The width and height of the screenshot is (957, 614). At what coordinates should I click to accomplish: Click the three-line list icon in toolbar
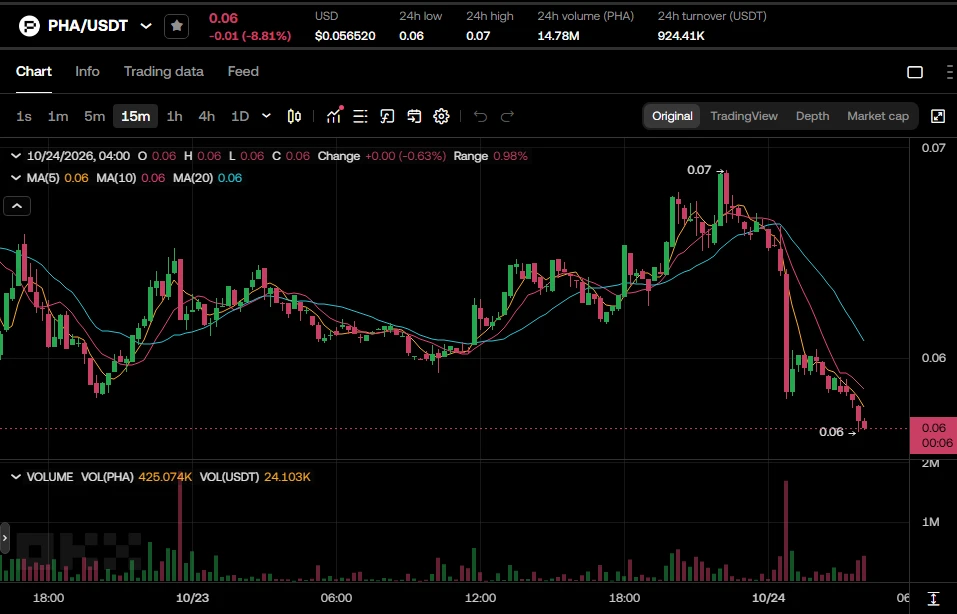tap(360, 116)
